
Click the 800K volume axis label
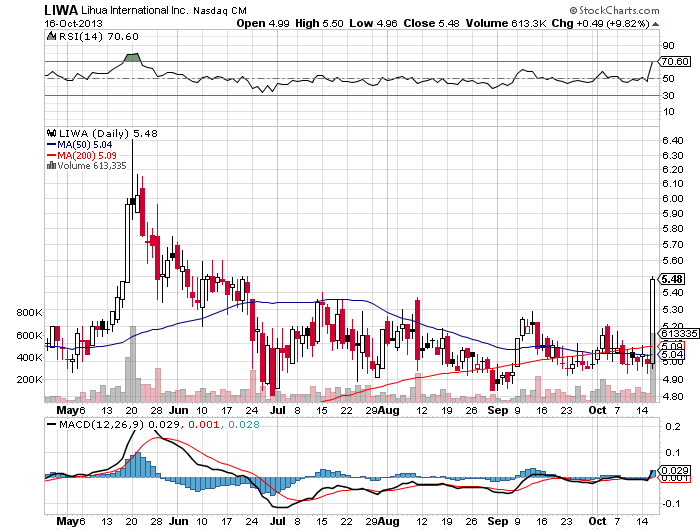point(29,312)
